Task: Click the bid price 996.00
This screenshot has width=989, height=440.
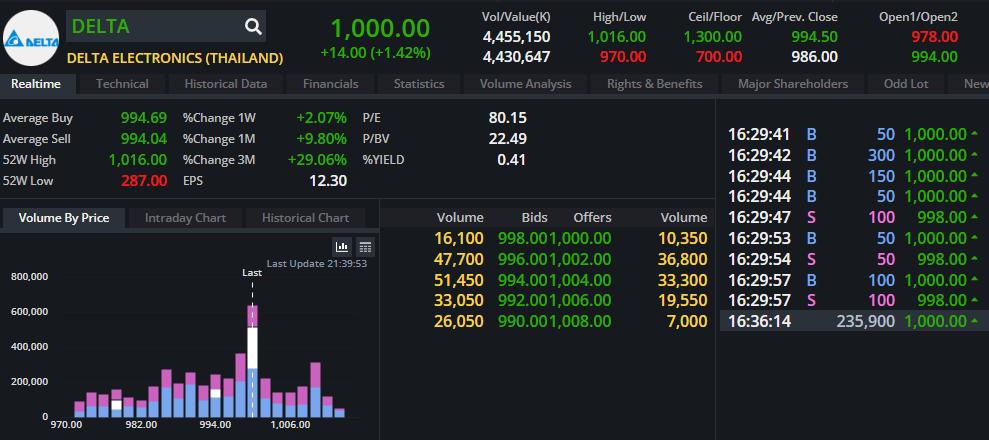Action: click(523, 259)
